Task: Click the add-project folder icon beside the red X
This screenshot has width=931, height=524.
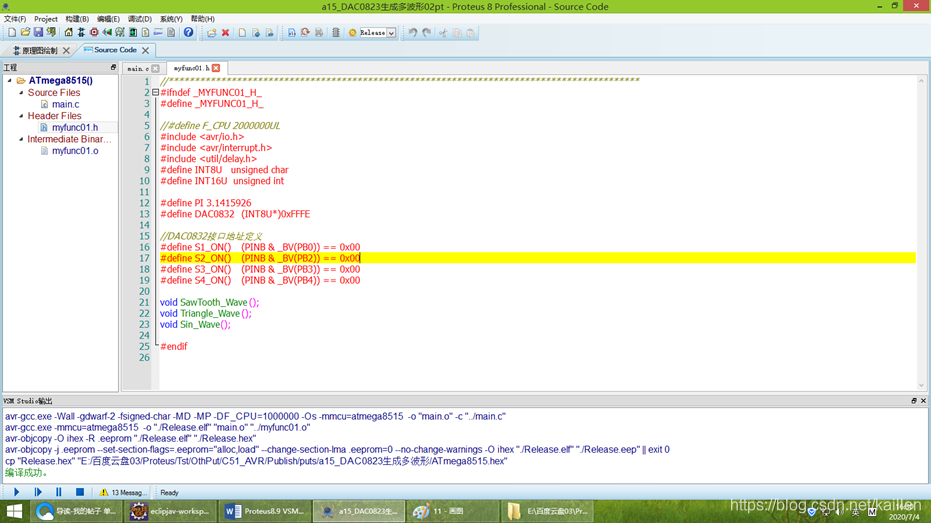Action: click(212, 33)
